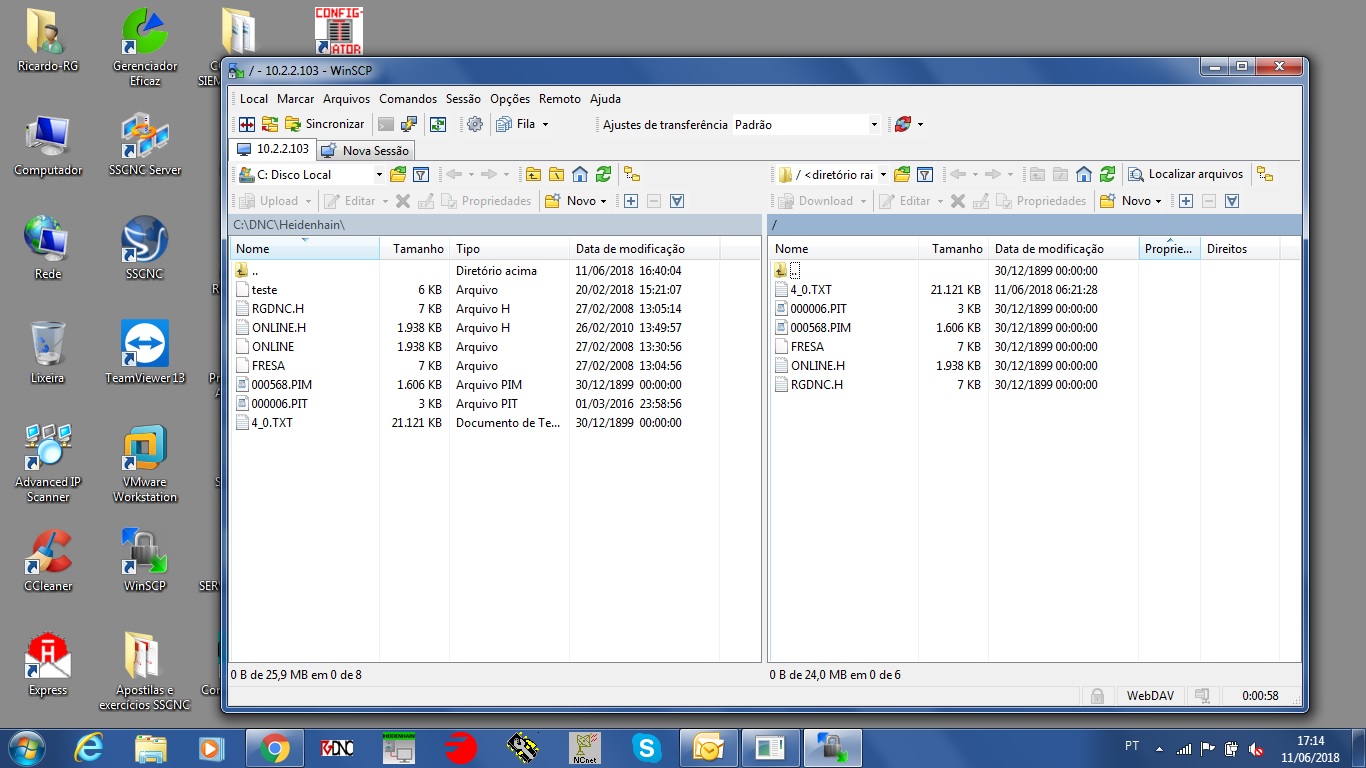
Task: Select ONLINE.H file in local panel
Action: pyautogui.click(x=278, y=328)
